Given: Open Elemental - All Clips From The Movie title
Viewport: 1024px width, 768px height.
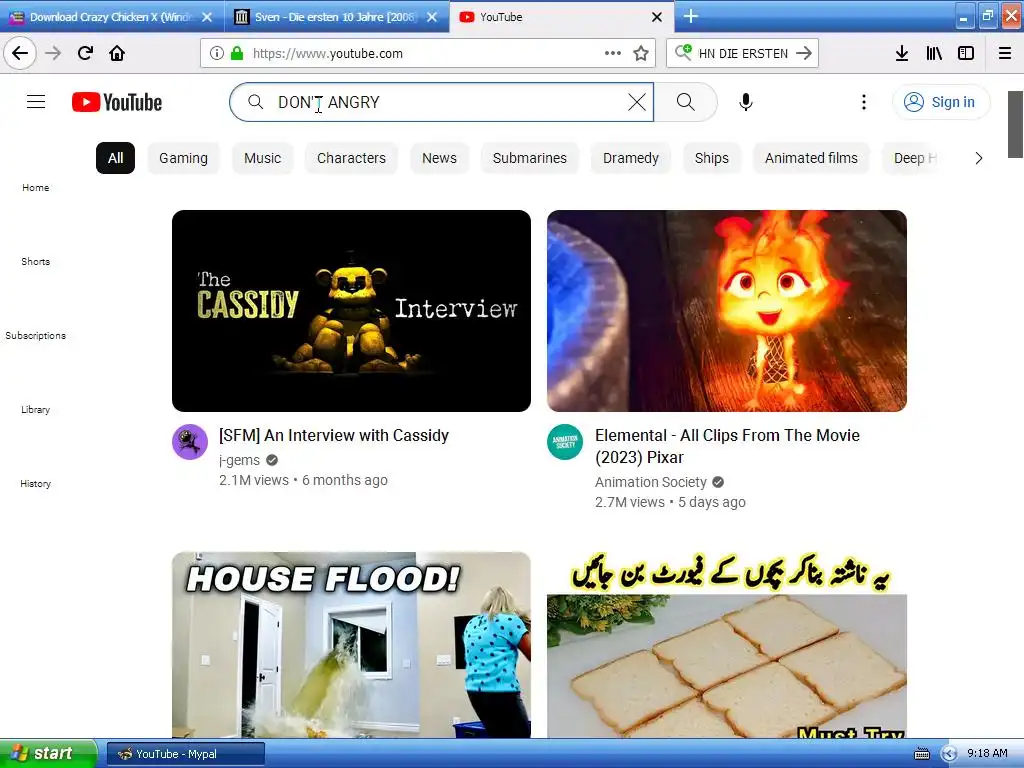Looking at the screenshot, I should (727, 446).
